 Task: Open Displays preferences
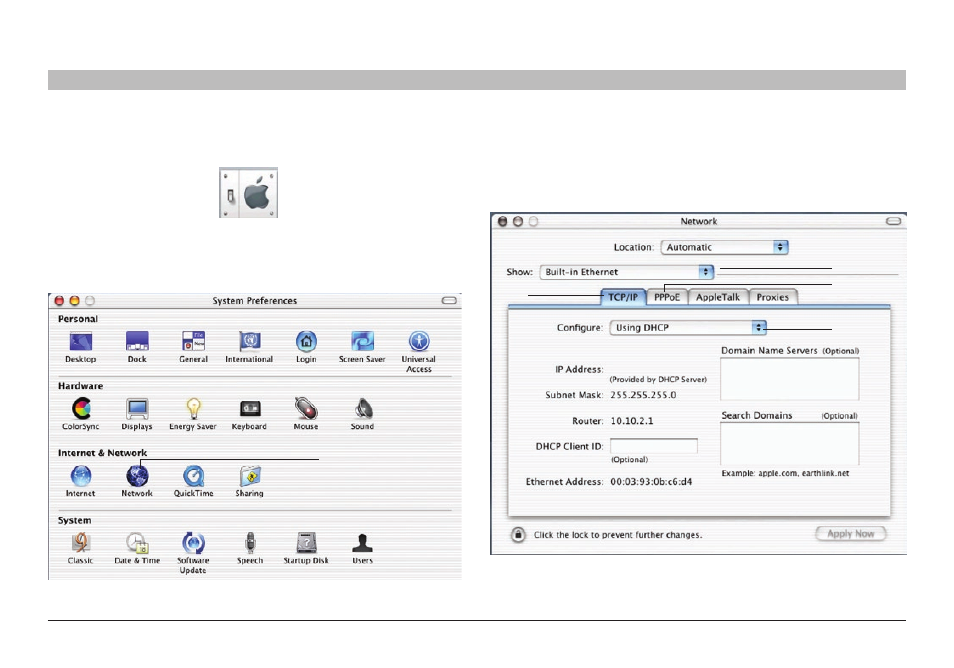pyautogui.click(x=137, y=408)
